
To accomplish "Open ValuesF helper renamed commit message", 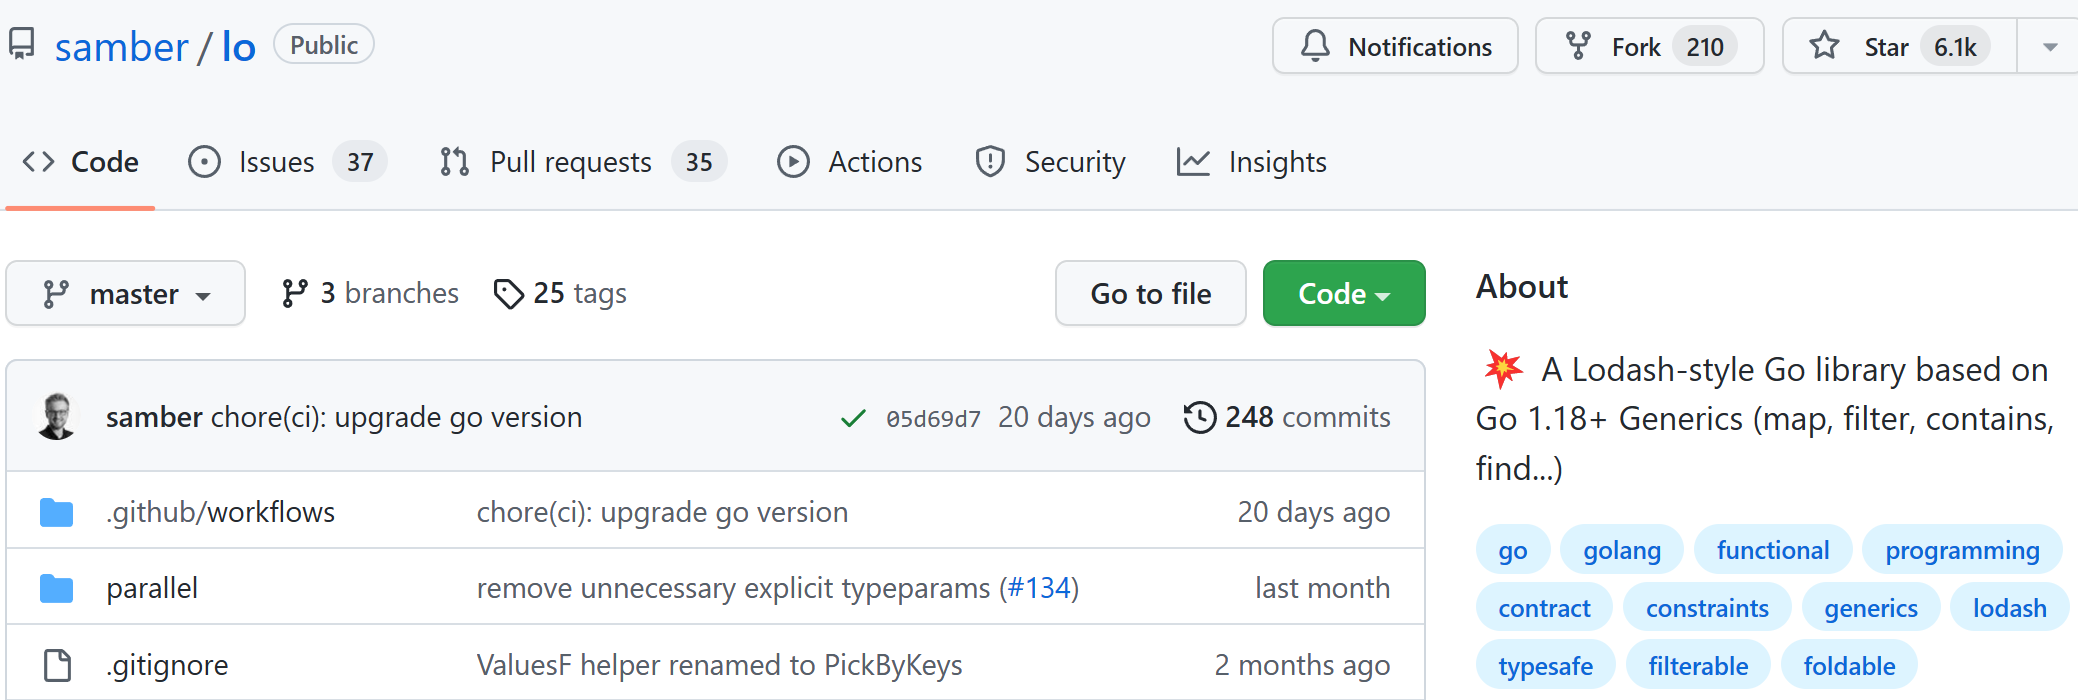I will [x=719, y=665].
